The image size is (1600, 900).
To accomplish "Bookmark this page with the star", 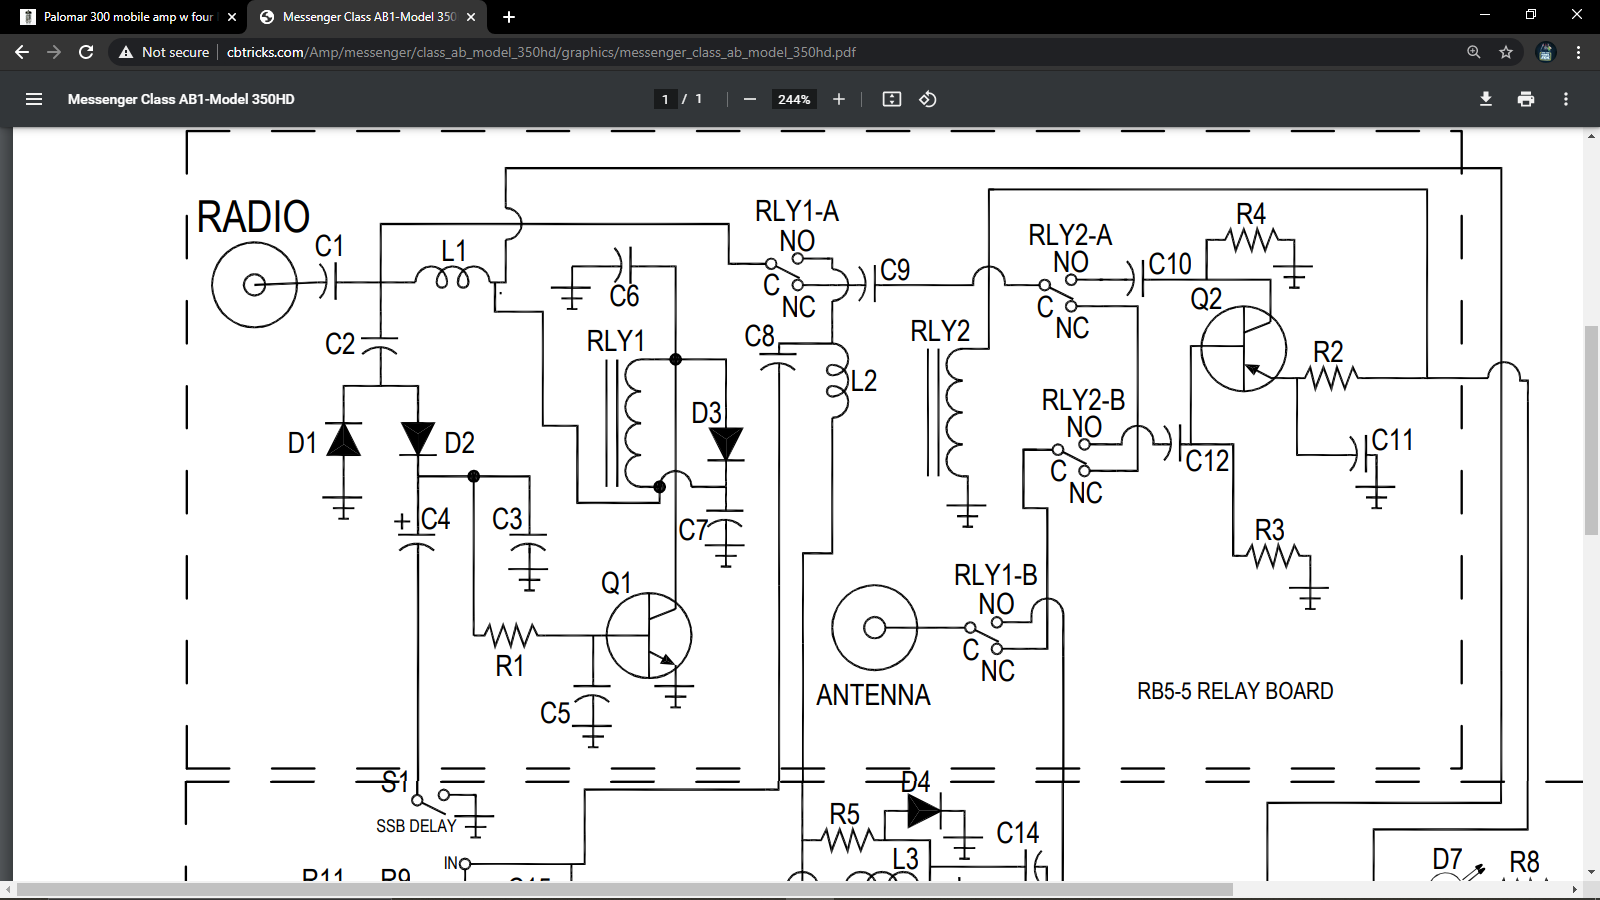I will coord(1505,52).
